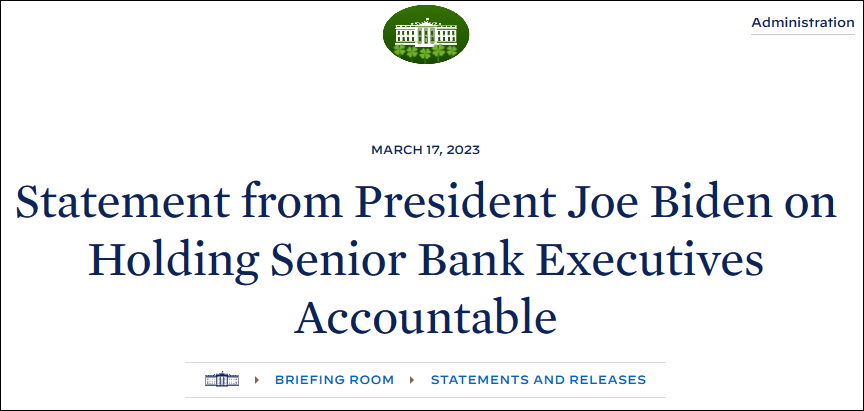Click the white building inside the green logo
This screenshot has height=411, width=864.
click(425, 32)
